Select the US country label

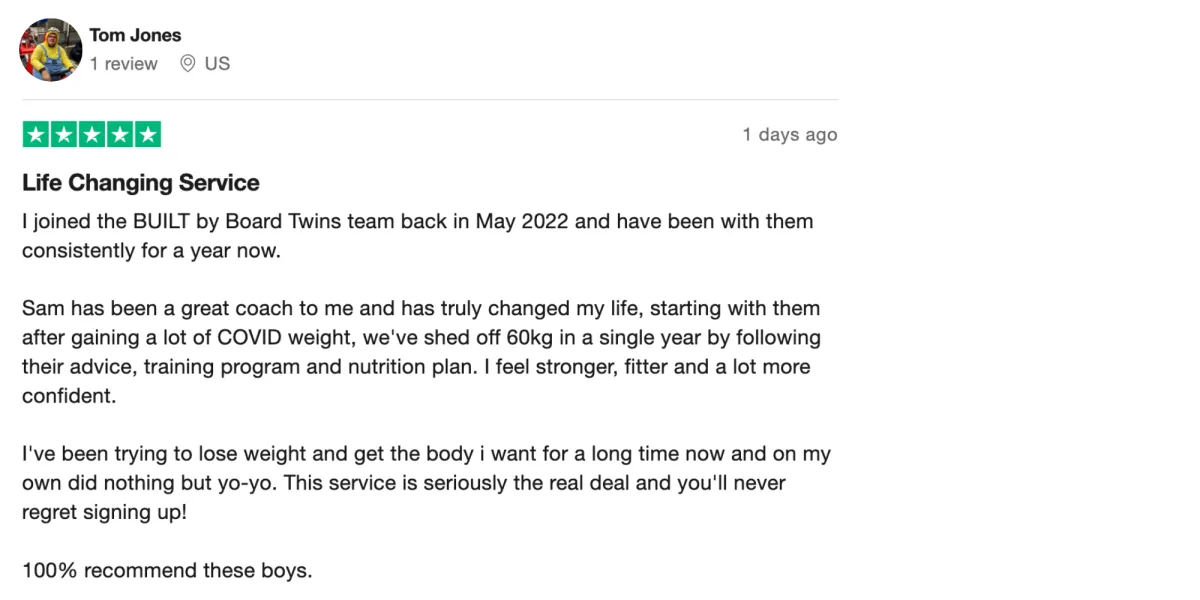217,64
